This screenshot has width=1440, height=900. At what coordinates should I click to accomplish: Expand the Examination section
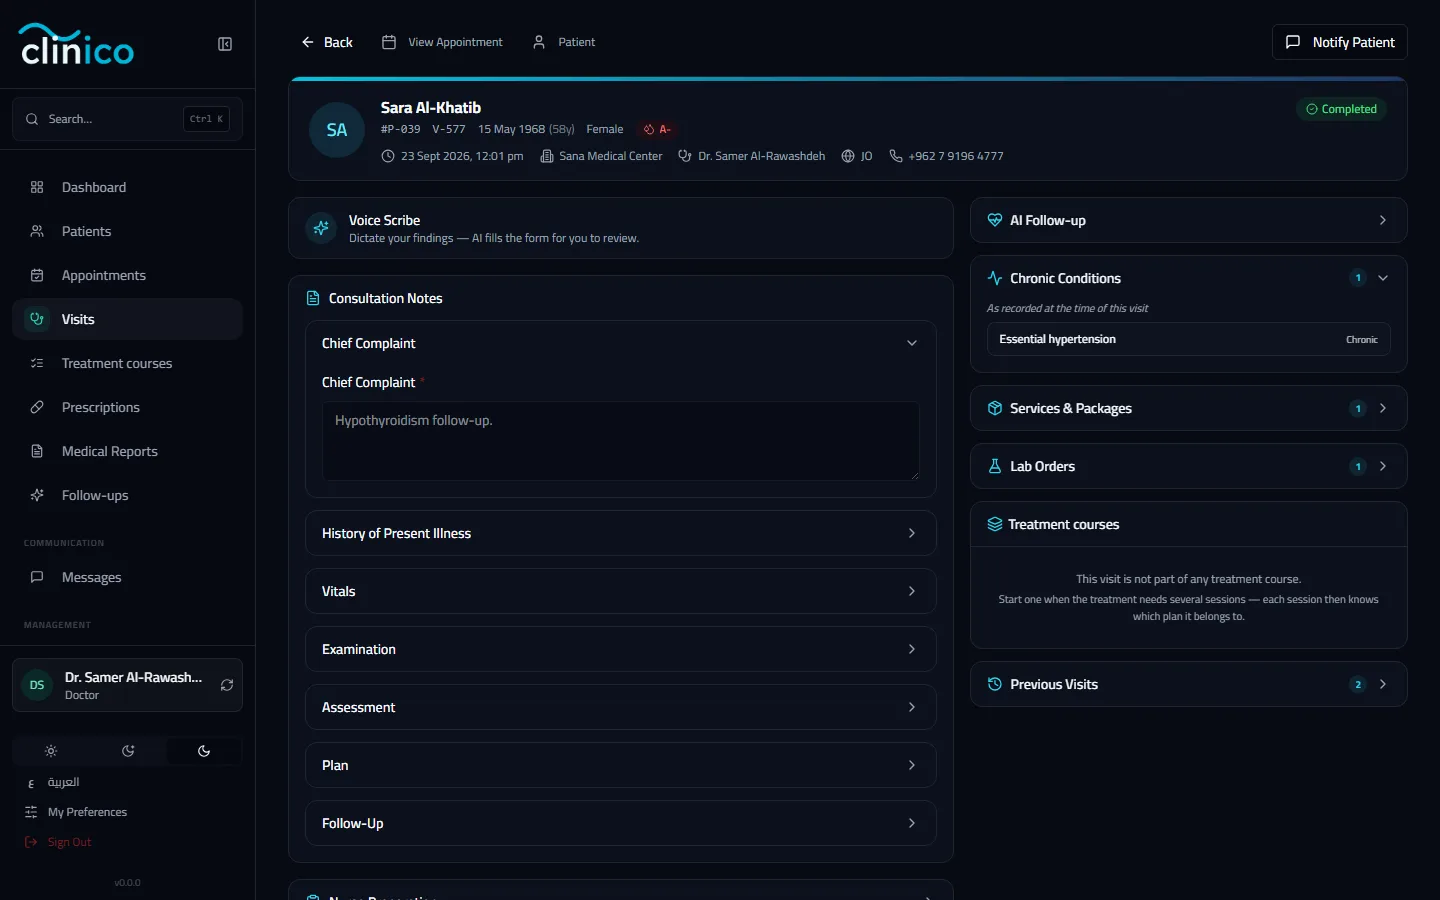(621, 649)
